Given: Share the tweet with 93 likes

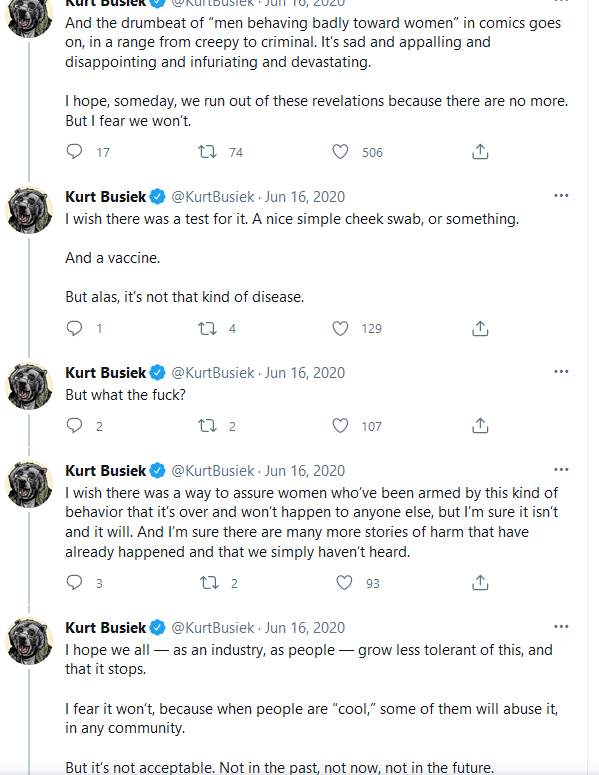Looking at the screenshot, I should [480, 583].
